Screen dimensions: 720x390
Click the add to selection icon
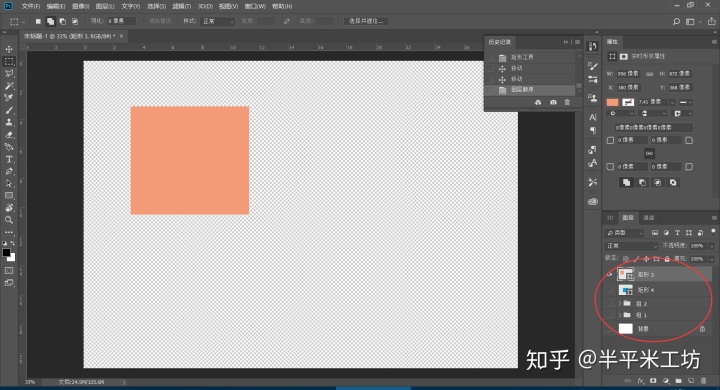[50, 21]
